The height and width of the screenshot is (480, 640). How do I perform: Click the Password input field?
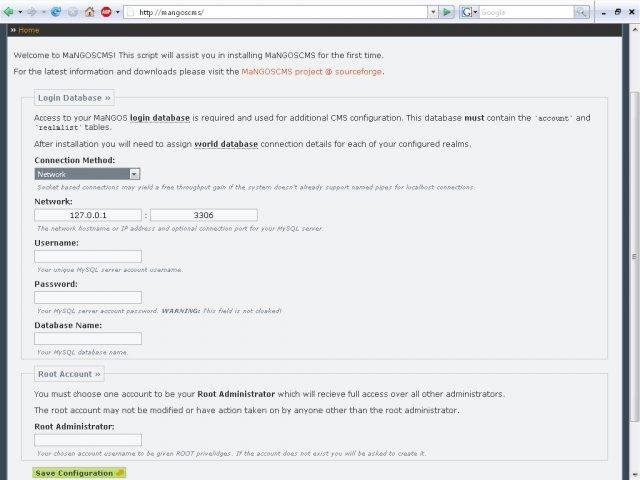88,298
